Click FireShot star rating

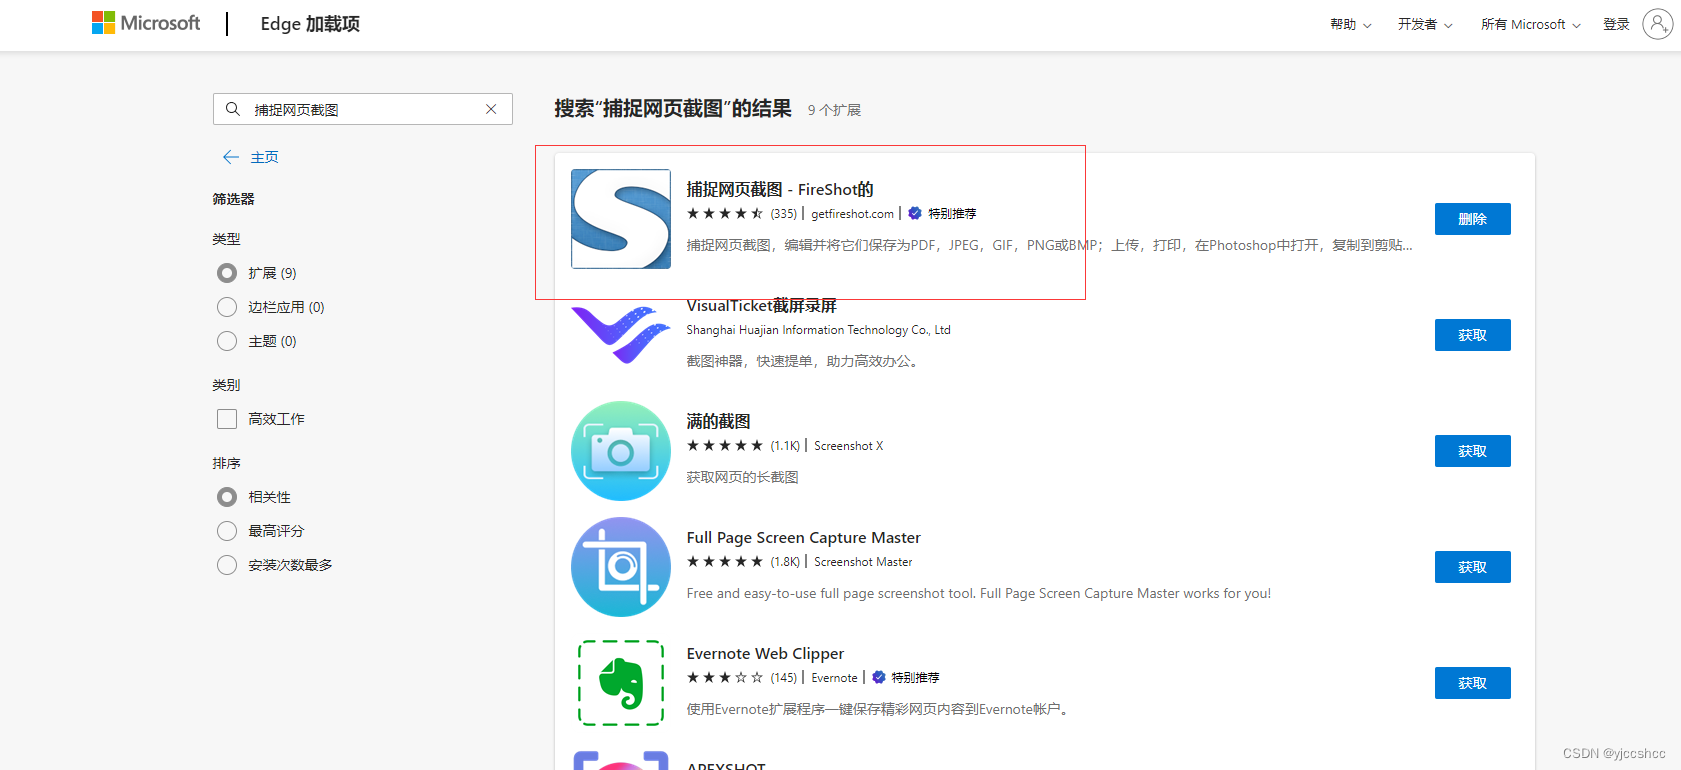[725, 213]
